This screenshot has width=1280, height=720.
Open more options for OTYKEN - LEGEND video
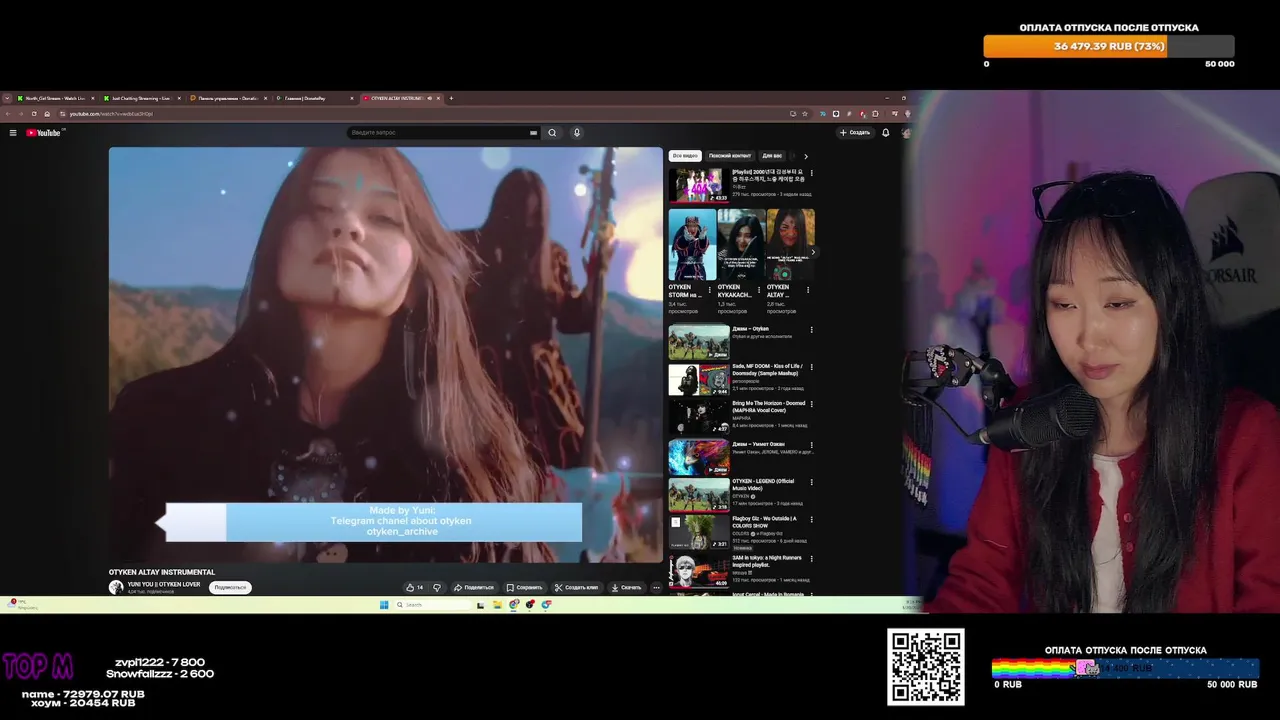click(x=811, y=482)
